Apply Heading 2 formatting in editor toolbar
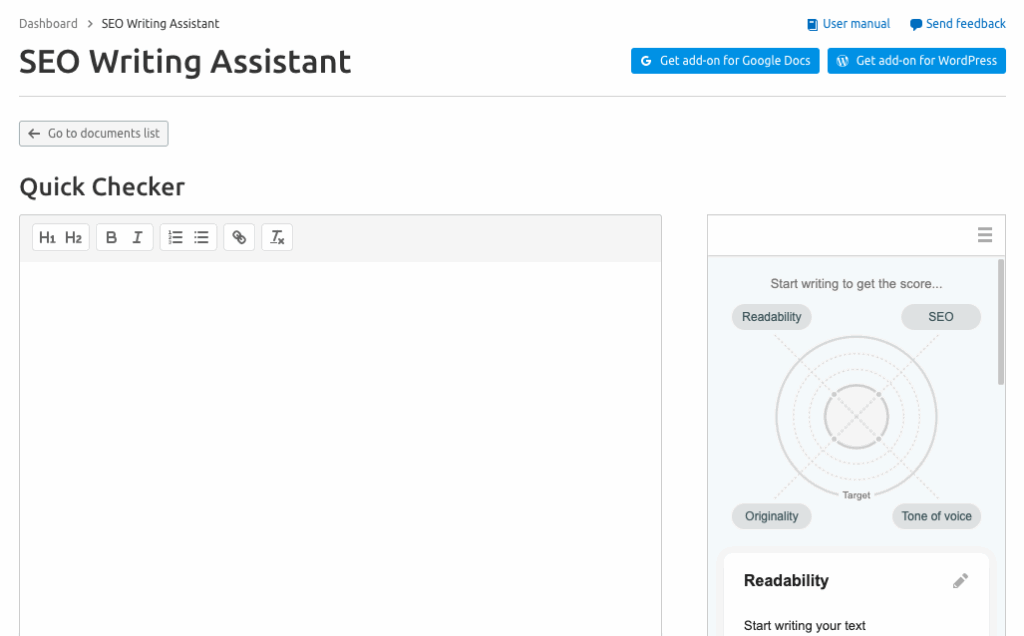 pyautogui.click(x=74, y=238)
